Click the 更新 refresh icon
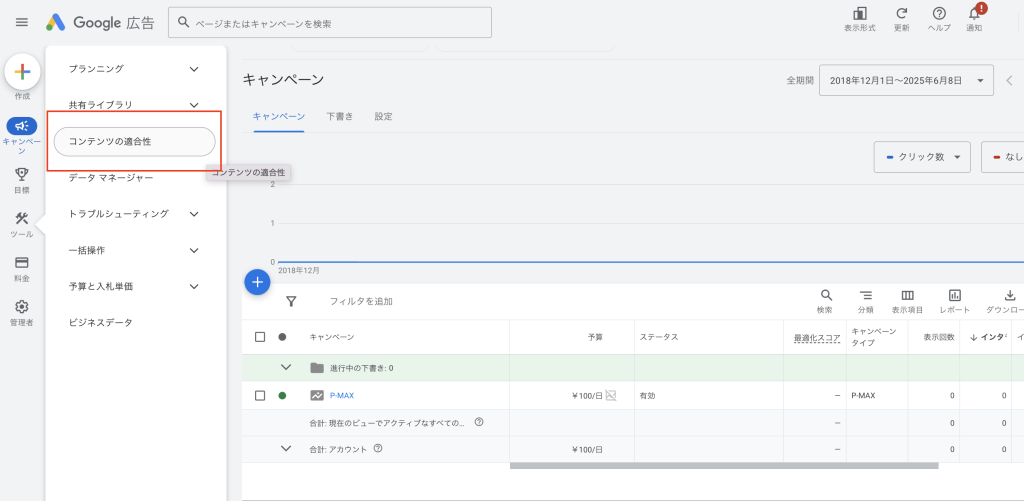1024x501 pixels. click(901, 14)
